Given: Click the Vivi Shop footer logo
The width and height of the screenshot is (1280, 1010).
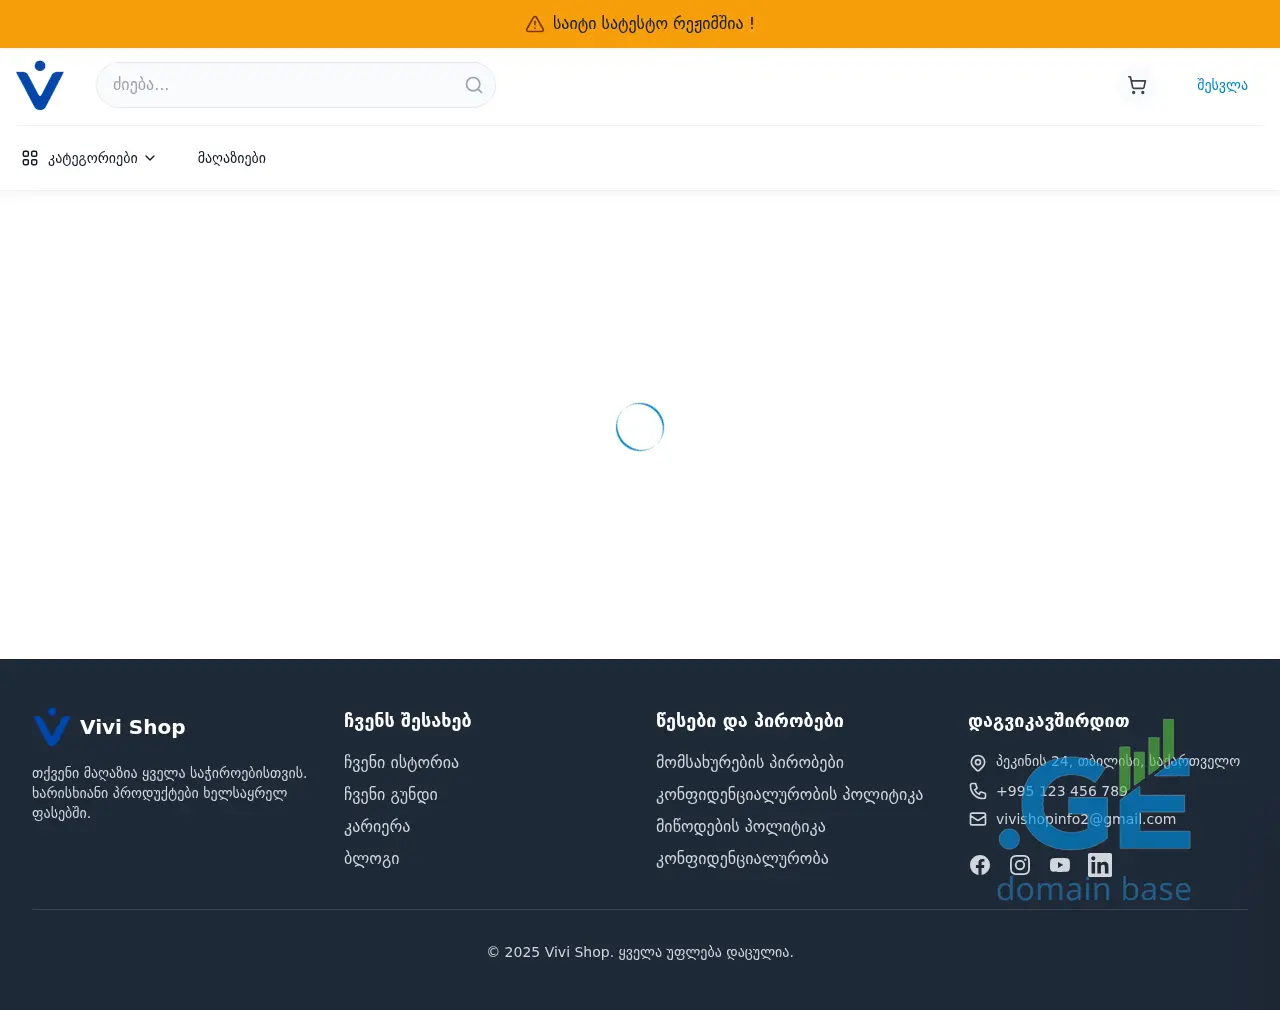Looking at the screenshot, I should click(109, 727).
